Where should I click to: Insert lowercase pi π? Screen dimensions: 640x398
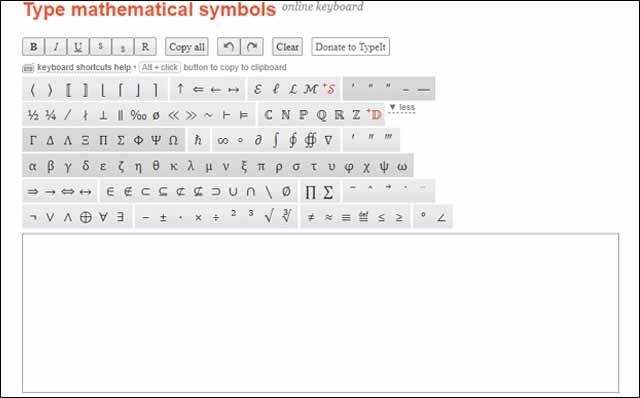point(261,166)
